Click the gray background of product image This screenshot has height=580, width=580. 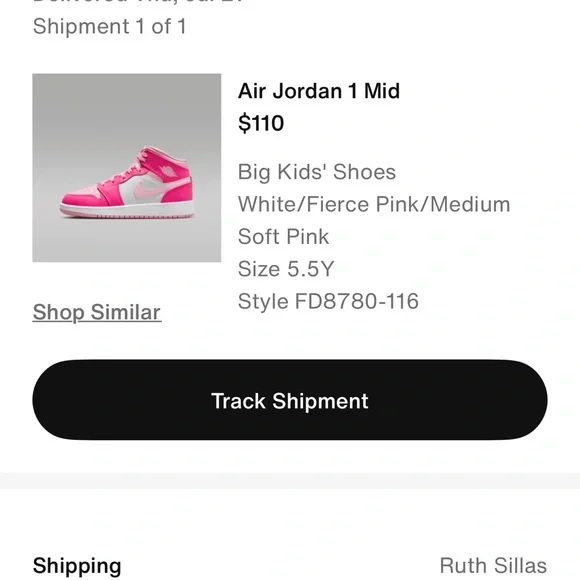pos(127,107)
